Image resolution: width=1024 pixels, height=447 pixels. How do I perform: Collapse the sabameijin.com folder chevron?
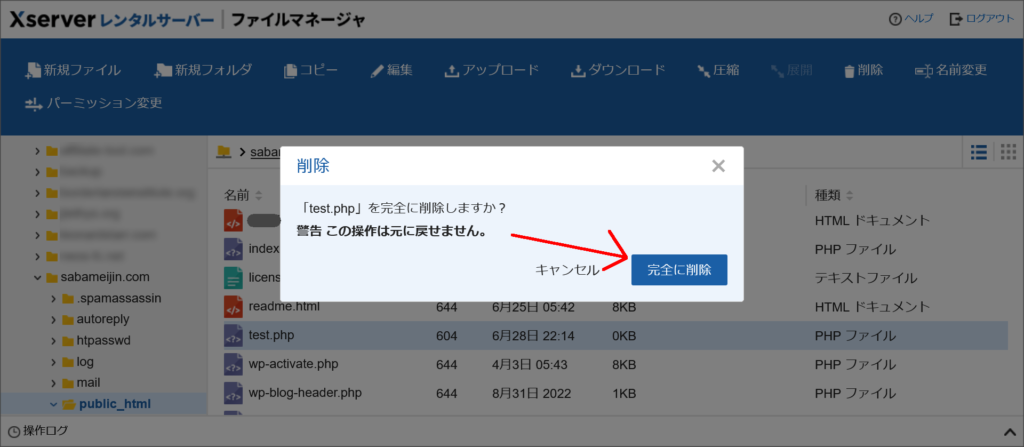click(37, 278)
